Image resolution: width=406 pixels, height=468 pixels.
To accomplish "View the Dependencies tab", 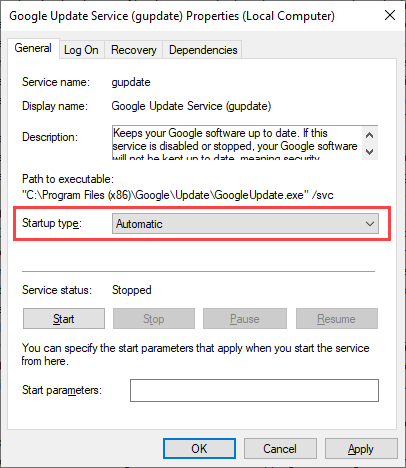I will 203,50.
